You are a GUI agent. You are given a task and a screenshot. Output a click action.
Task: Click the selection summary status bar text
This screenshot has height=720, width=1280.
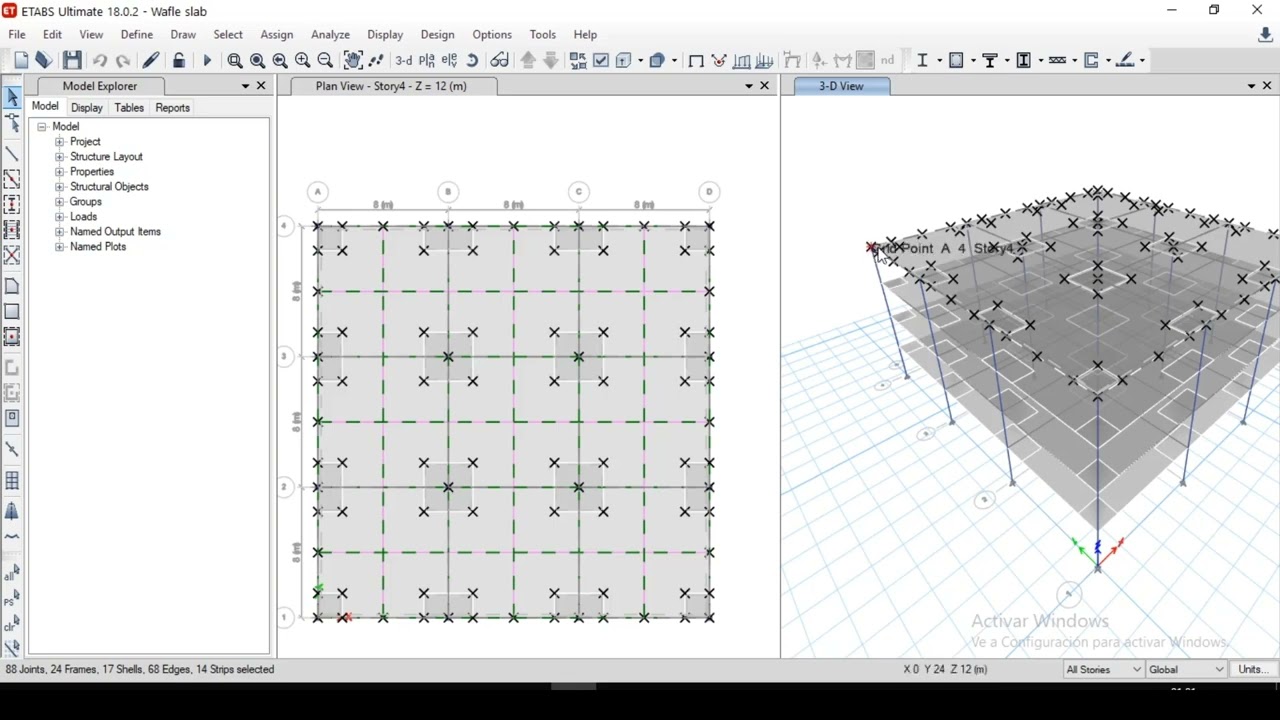140,669
